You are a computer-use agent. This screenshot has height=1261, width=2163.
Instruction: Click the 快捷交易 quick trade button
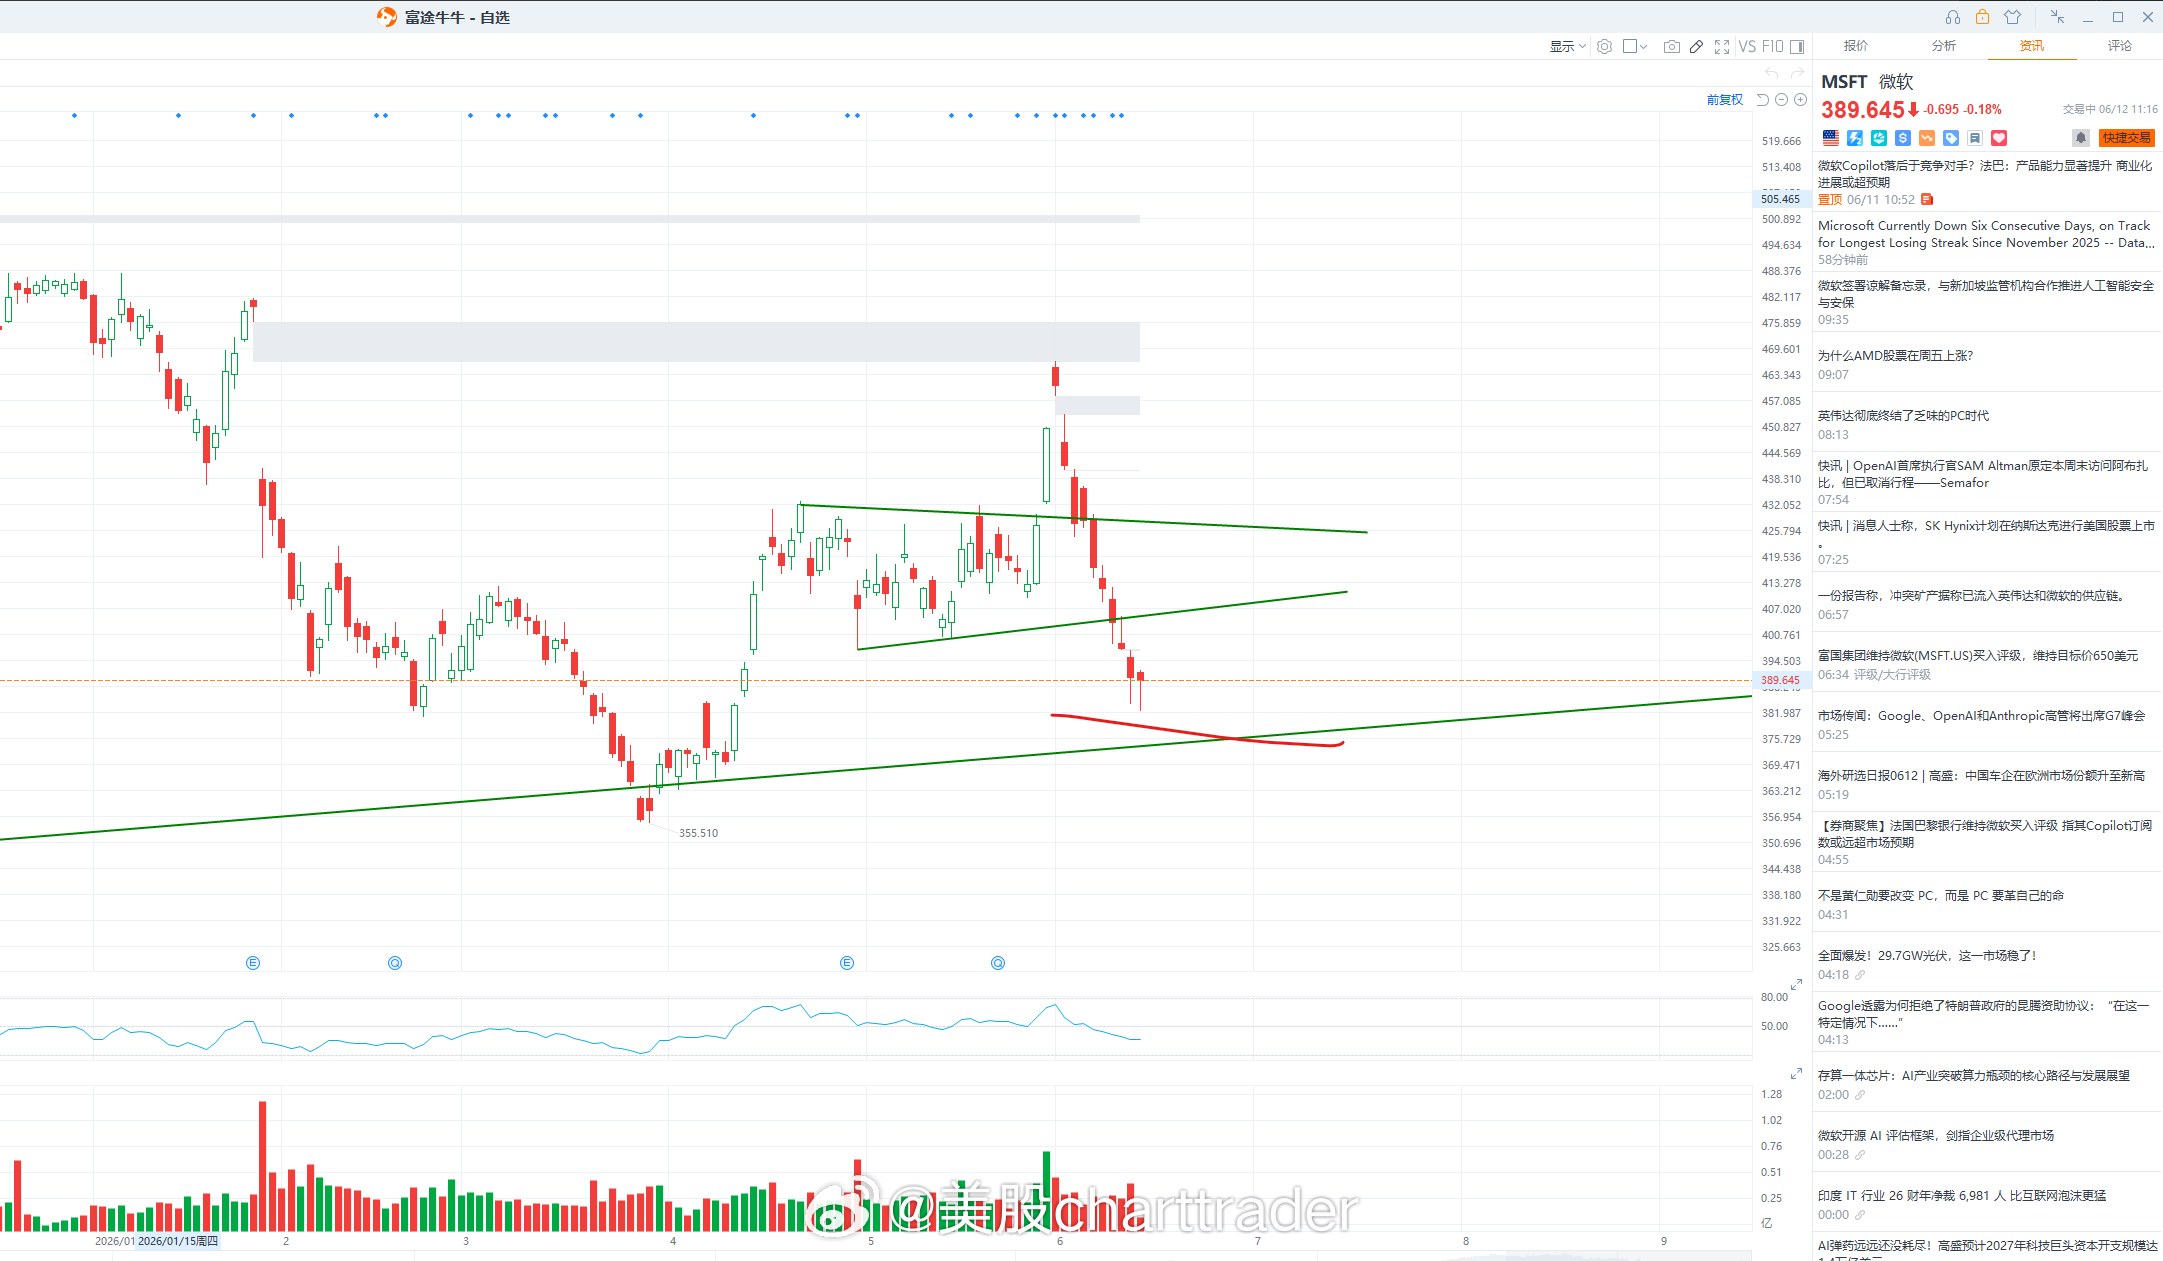tap(2127, 138)
